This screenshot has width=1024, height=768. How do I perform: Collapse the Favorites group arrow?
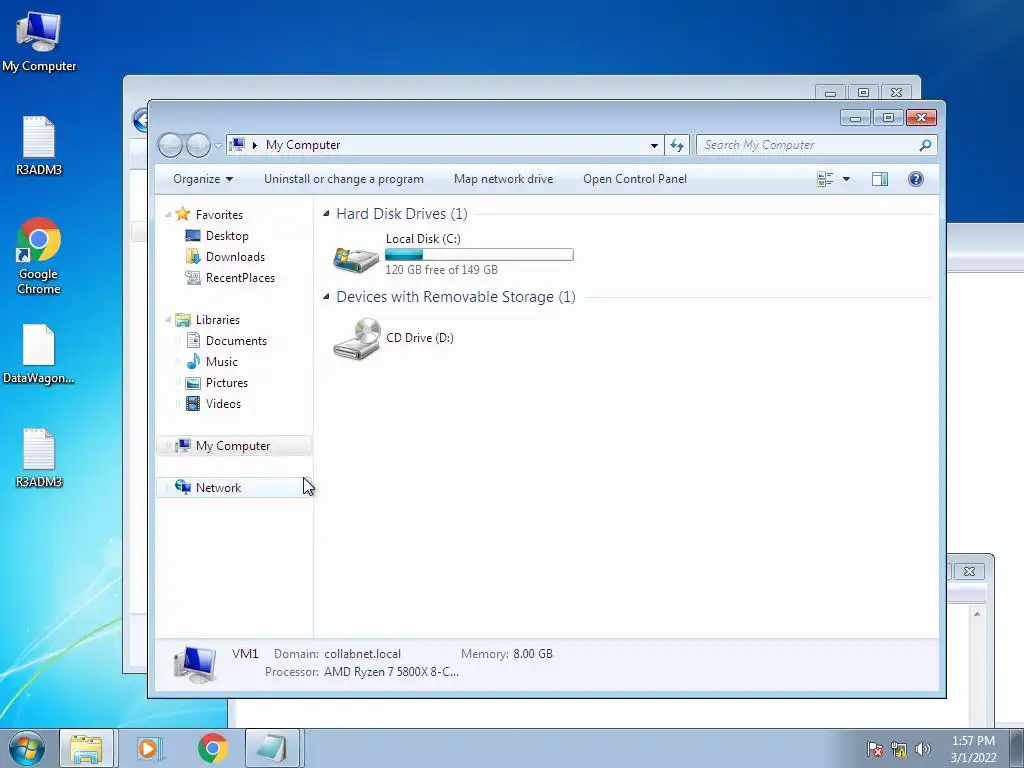pyautogui.click(x=168, y=214)
